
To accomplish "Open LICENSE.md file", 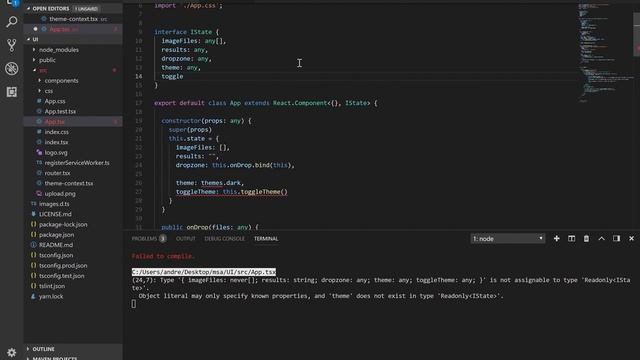I will [55, 214].
